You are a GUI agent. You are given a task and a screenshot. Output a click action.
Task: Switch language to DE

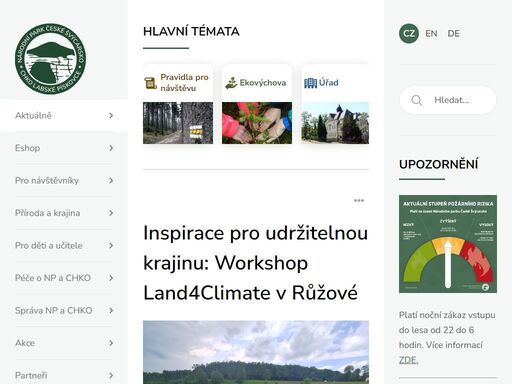453,34
